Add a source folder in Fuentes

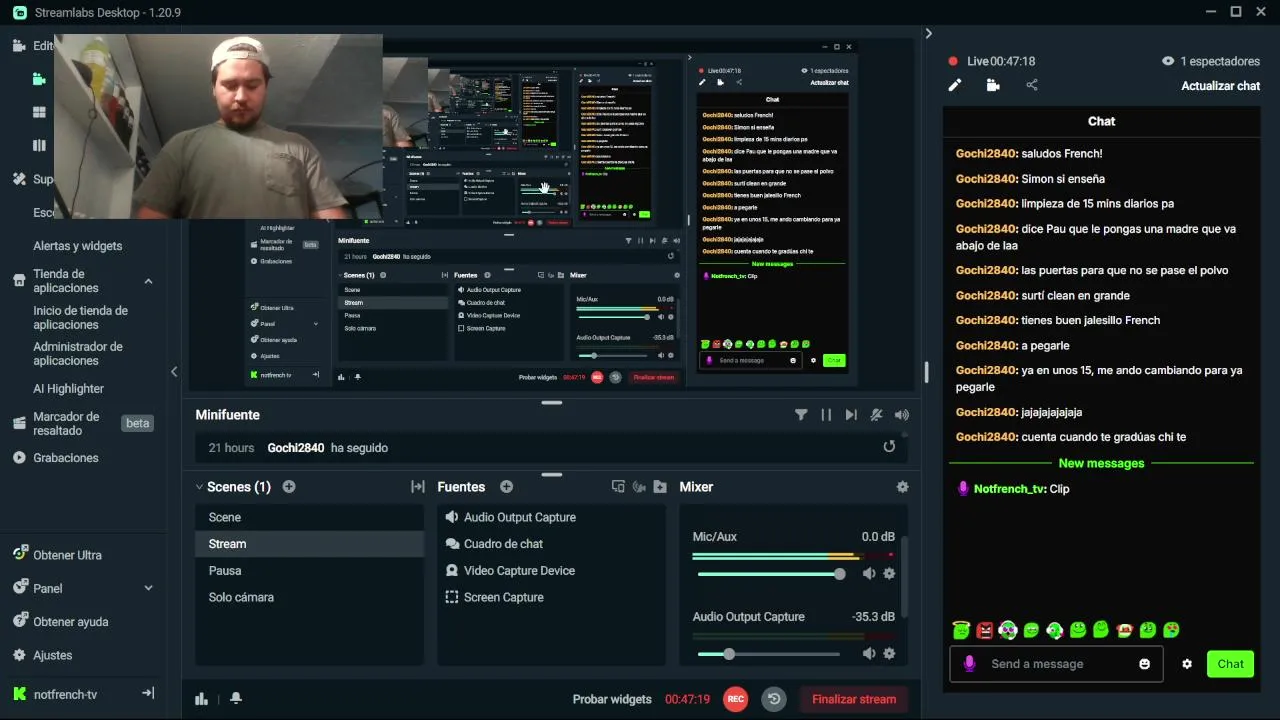660,487
